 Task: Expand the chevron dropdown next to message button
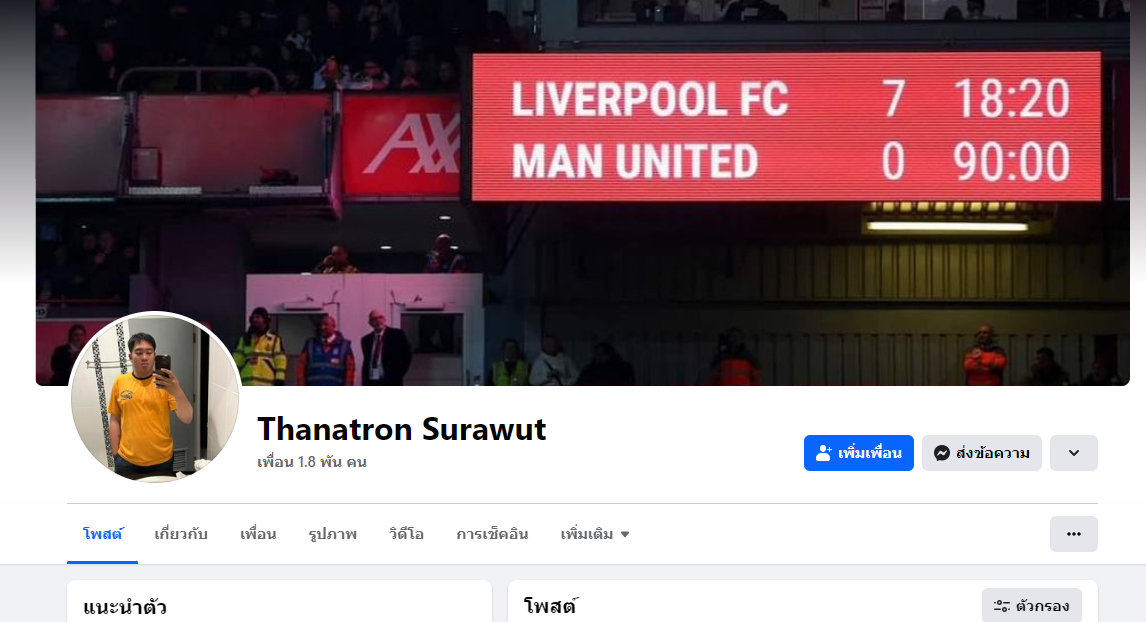(1074, 453)
